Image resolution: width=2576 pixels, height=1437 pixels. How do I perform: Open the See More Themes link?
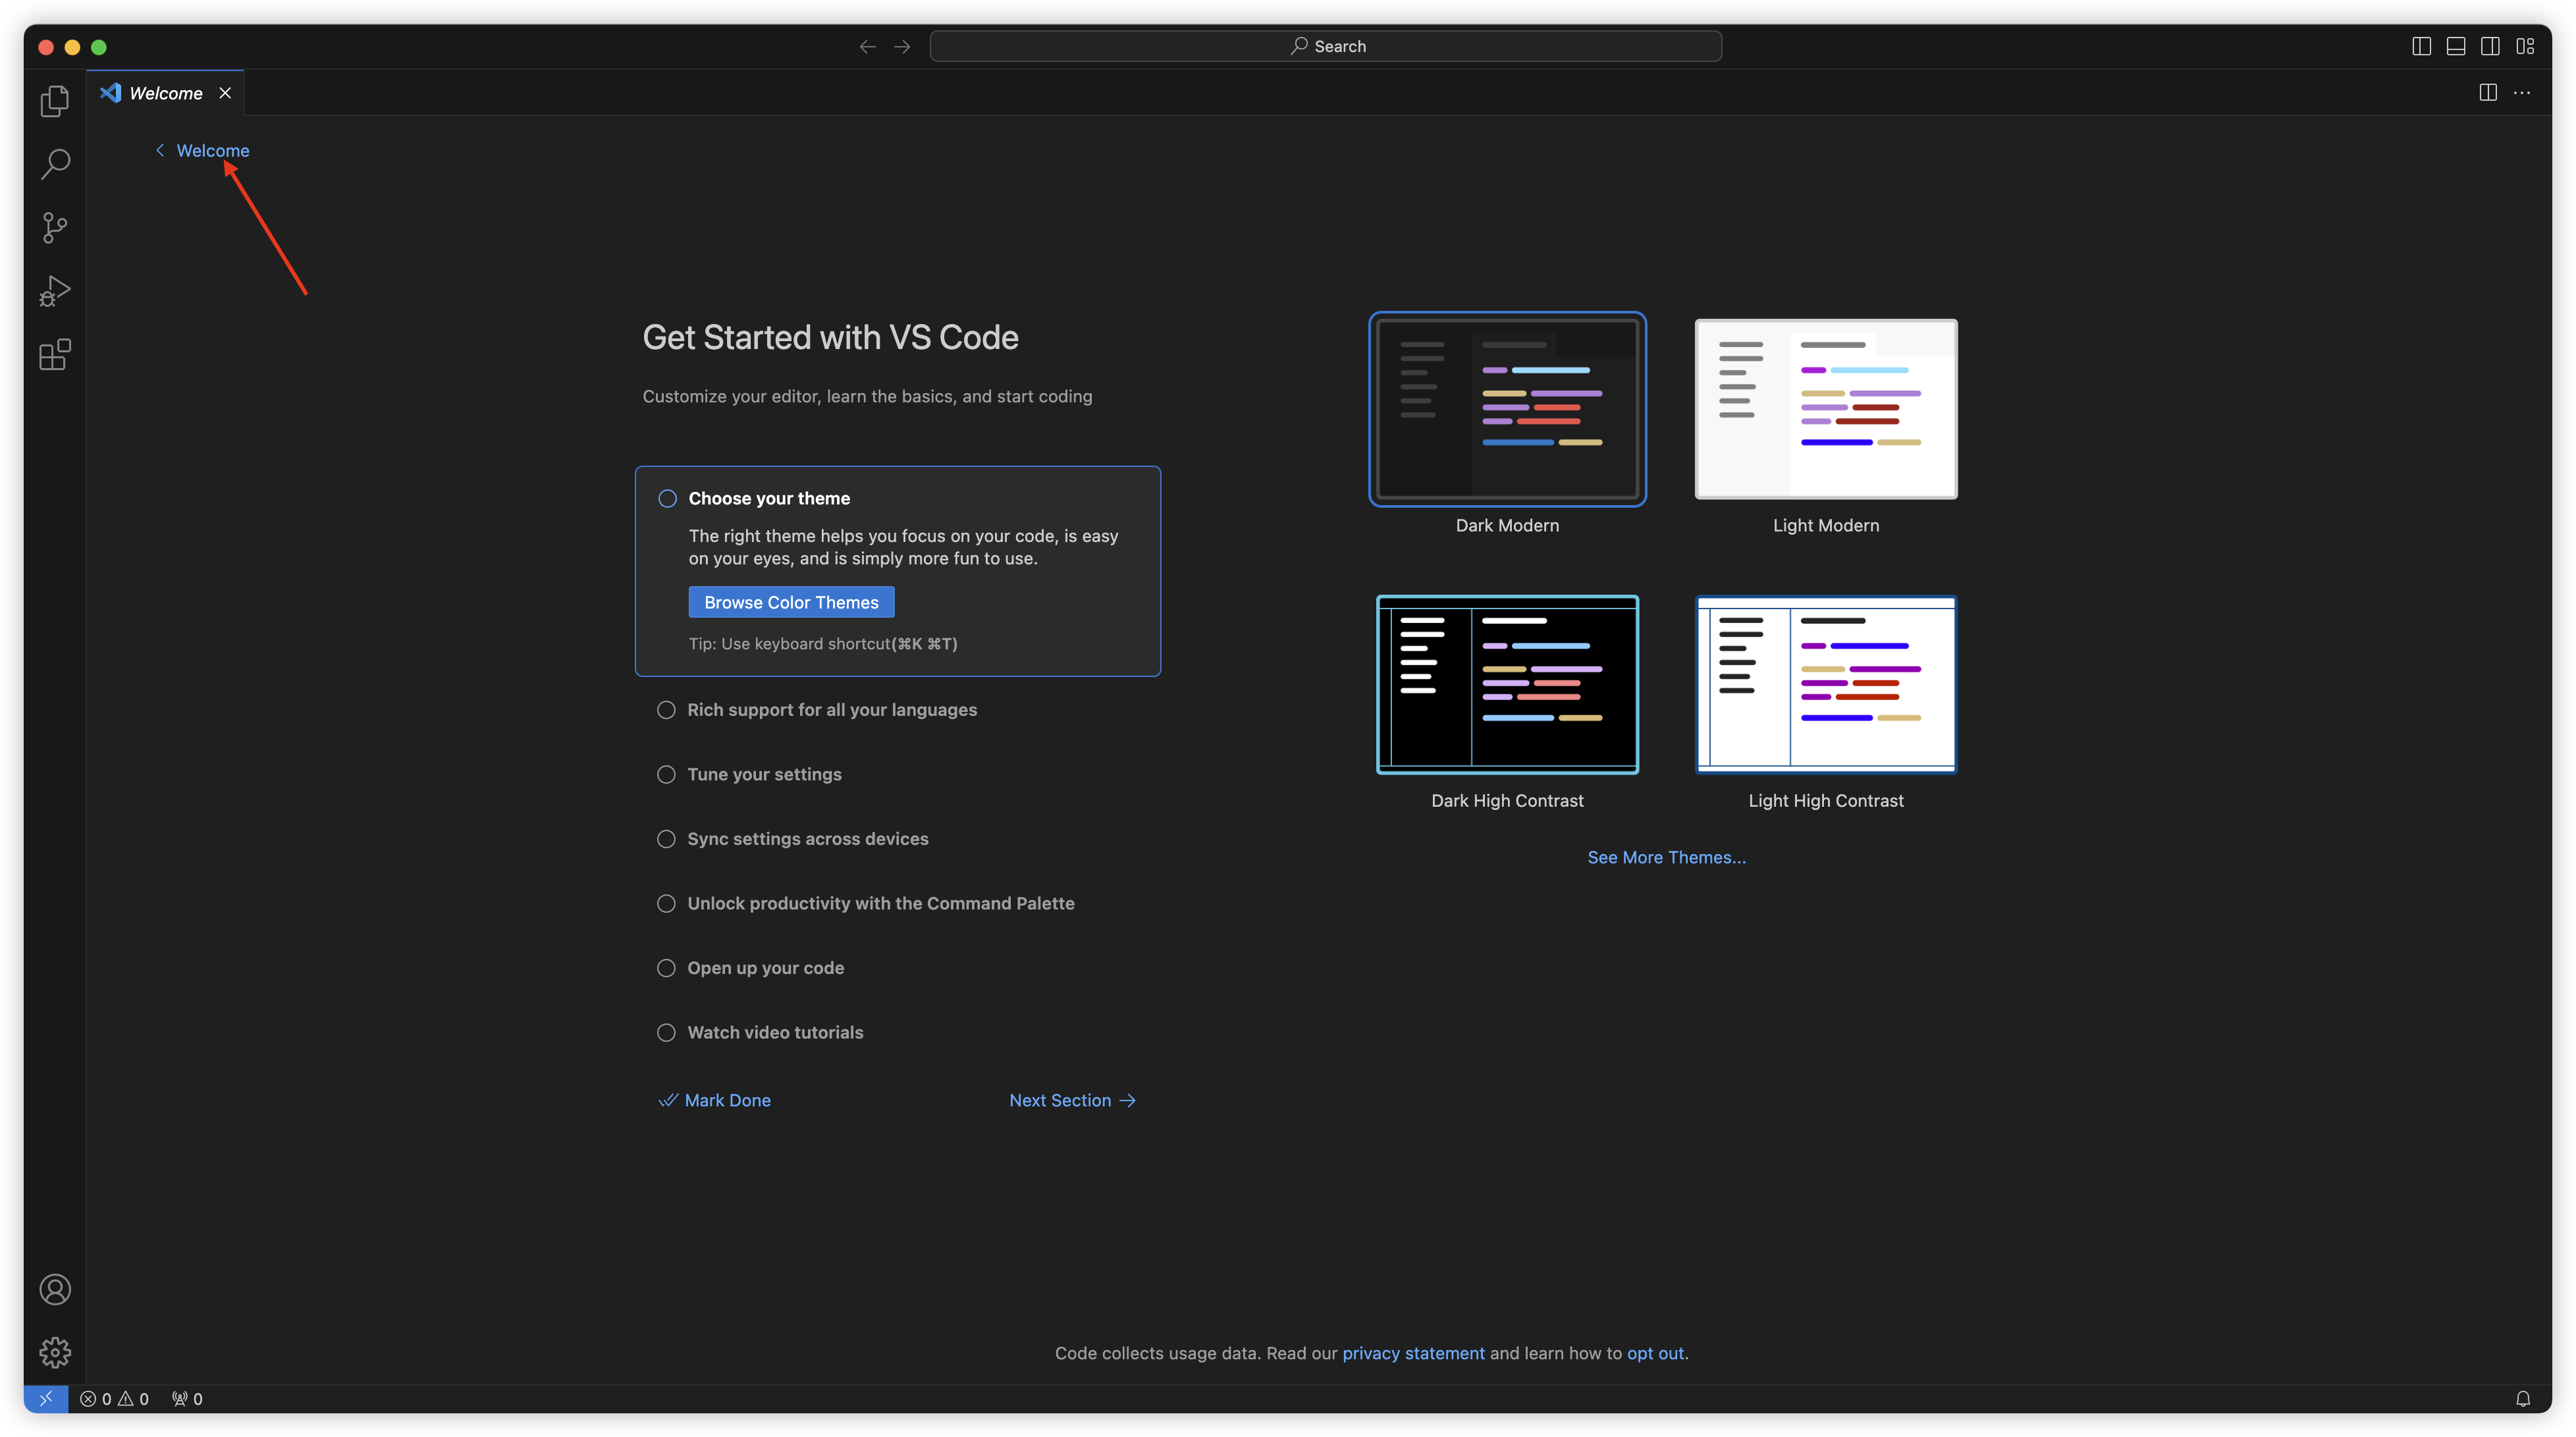point(1666,857)
